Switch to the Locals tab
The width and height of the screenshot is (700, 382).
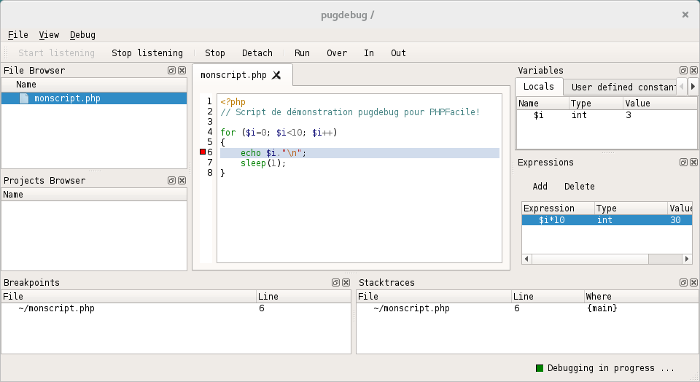tap(538, 87)
